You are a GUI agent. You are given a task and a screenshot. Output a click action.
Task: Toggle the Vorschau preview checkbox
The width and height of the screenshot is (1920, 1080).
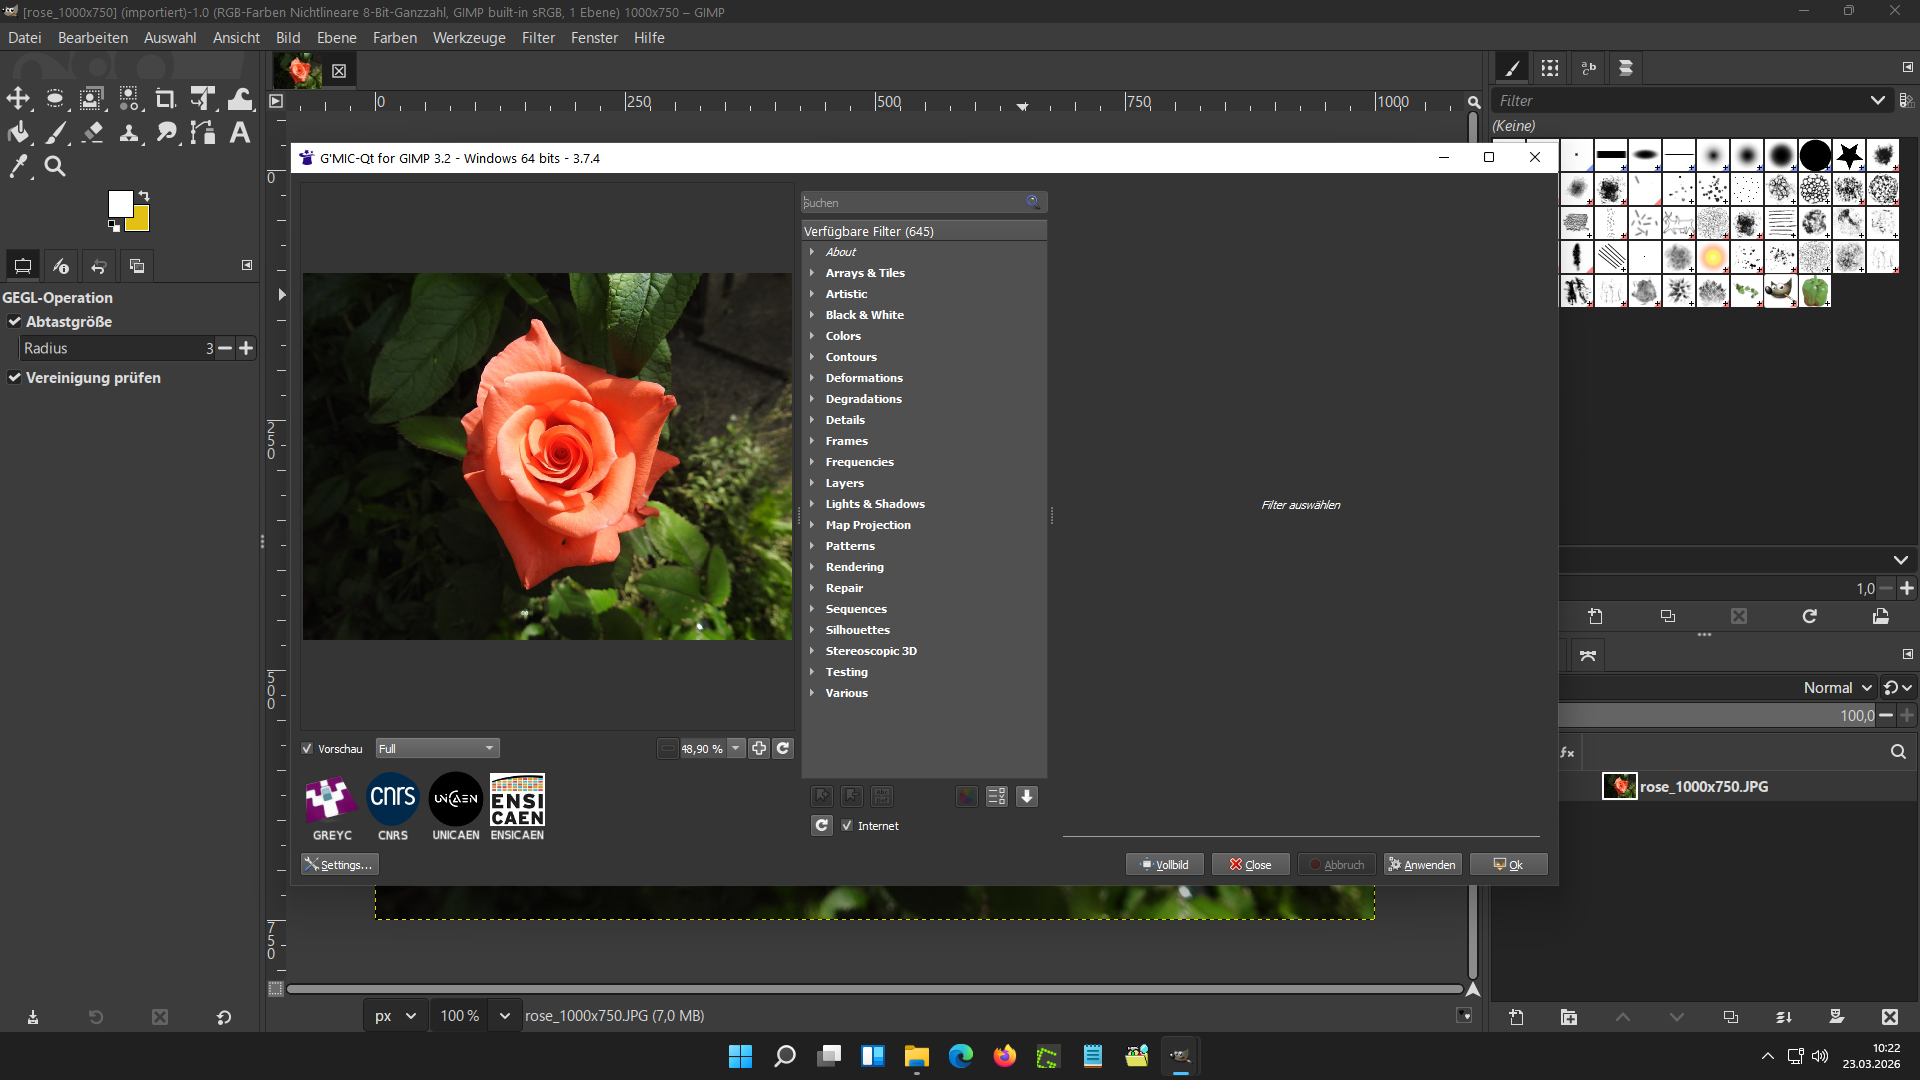(x=308, y=749)
